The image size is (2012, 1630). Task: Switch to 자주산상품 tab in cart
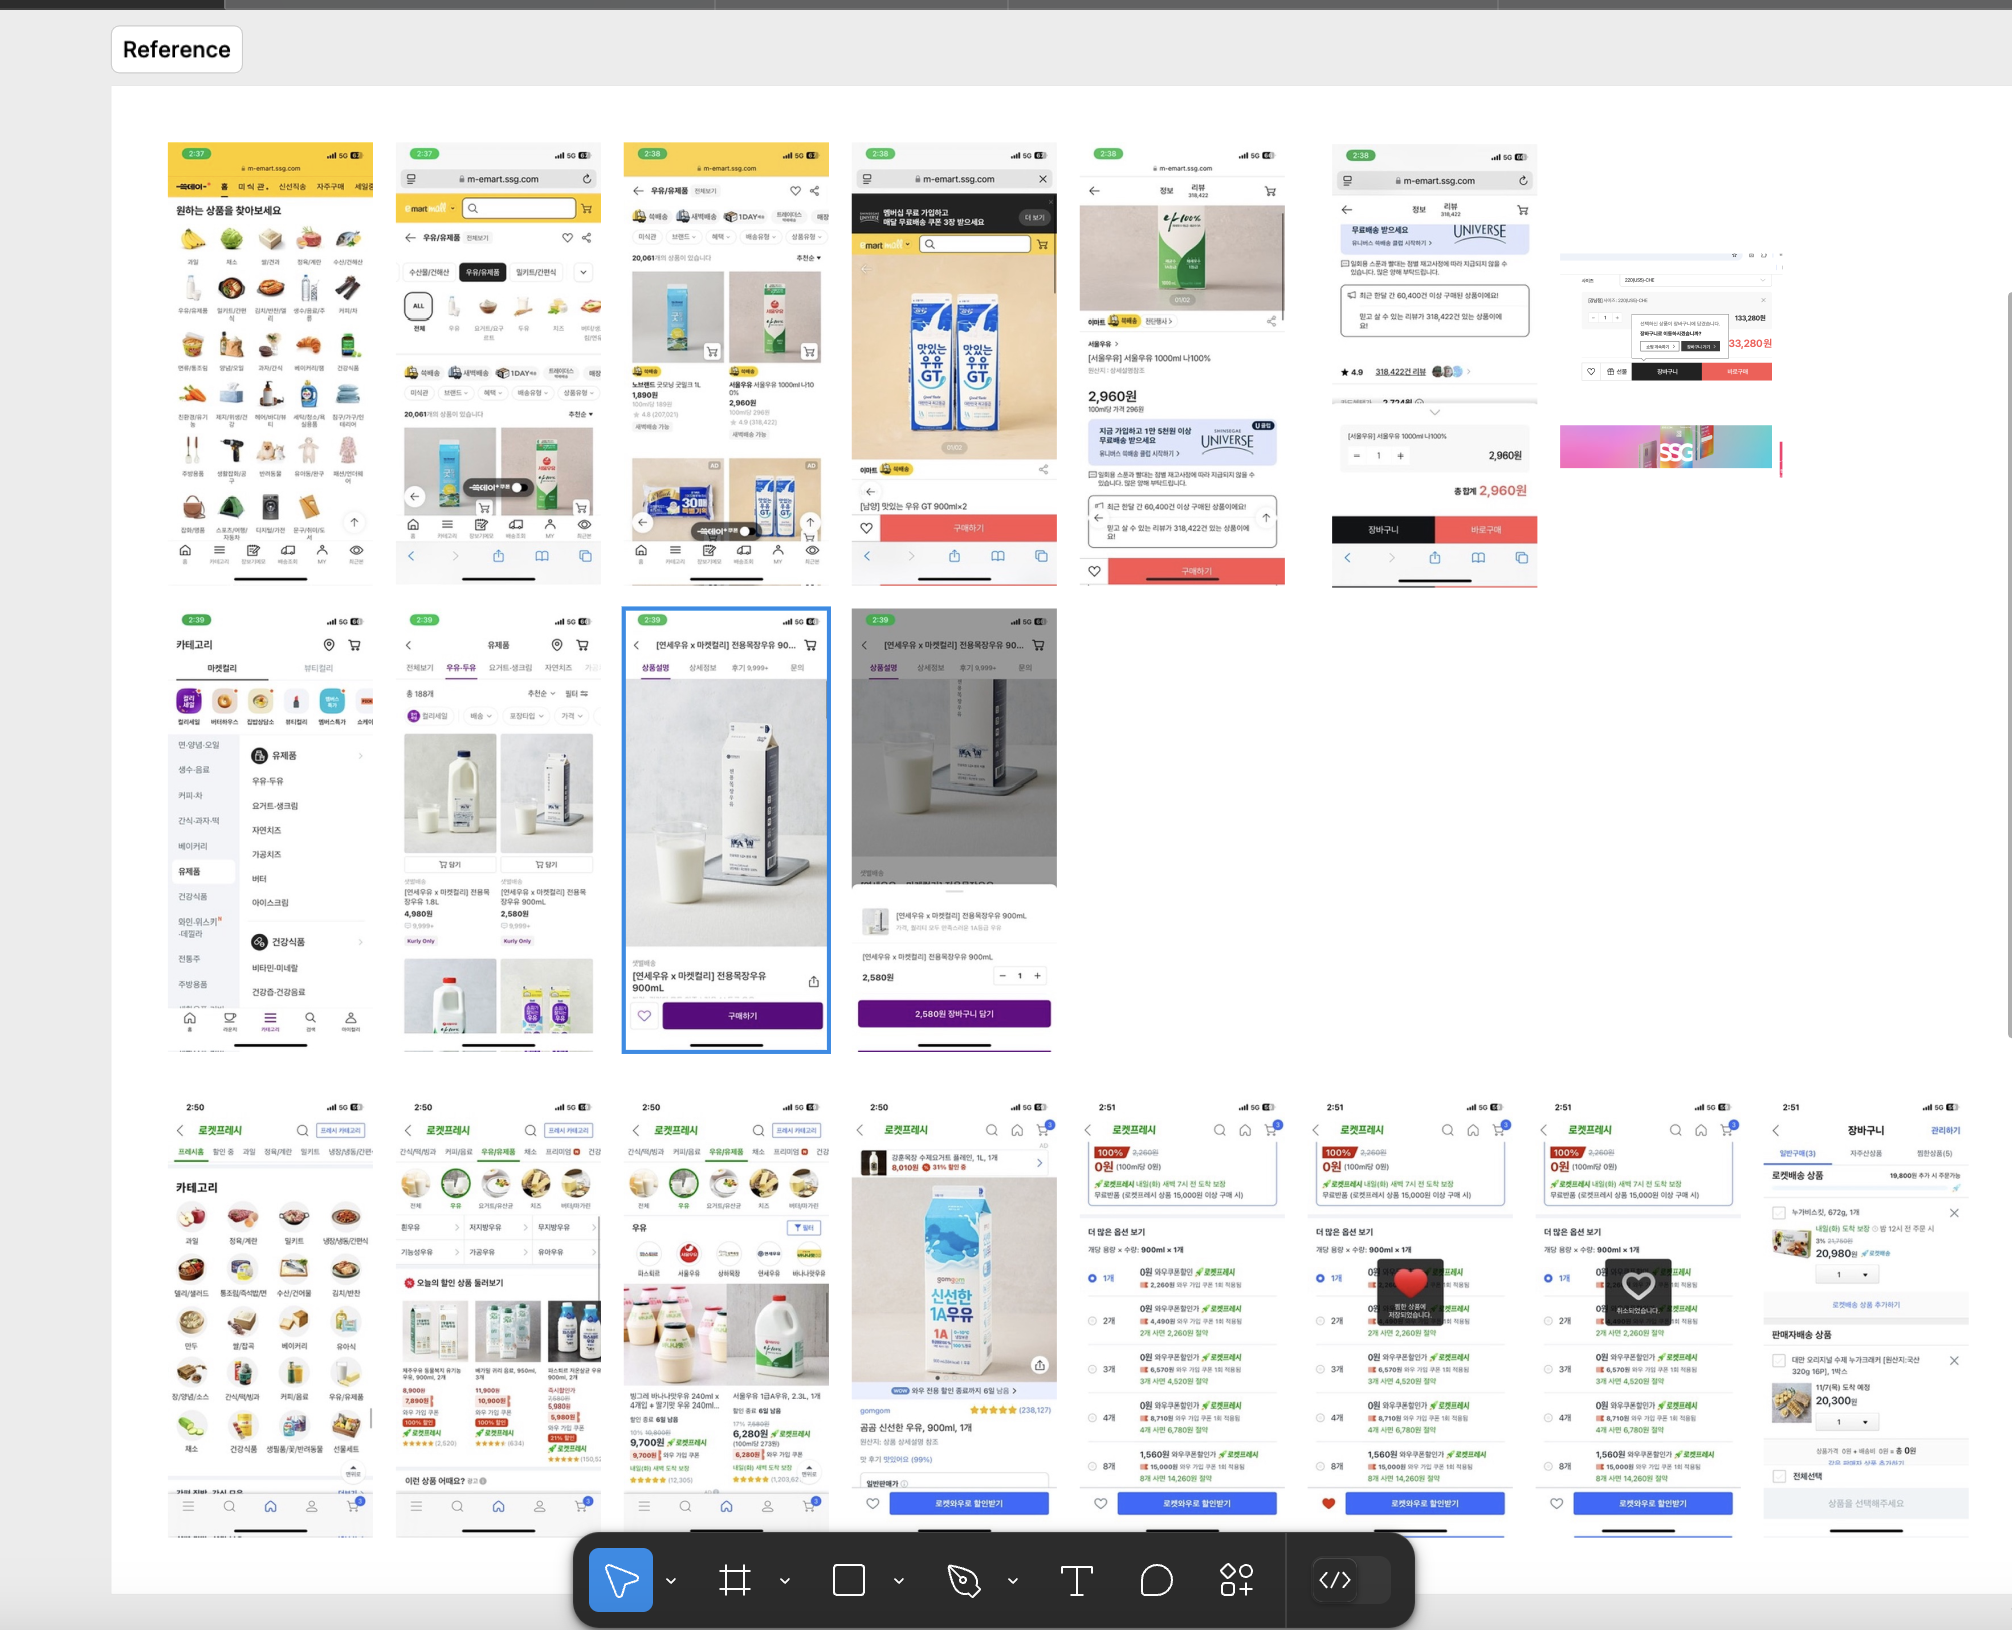[x=1866, y=1153]
